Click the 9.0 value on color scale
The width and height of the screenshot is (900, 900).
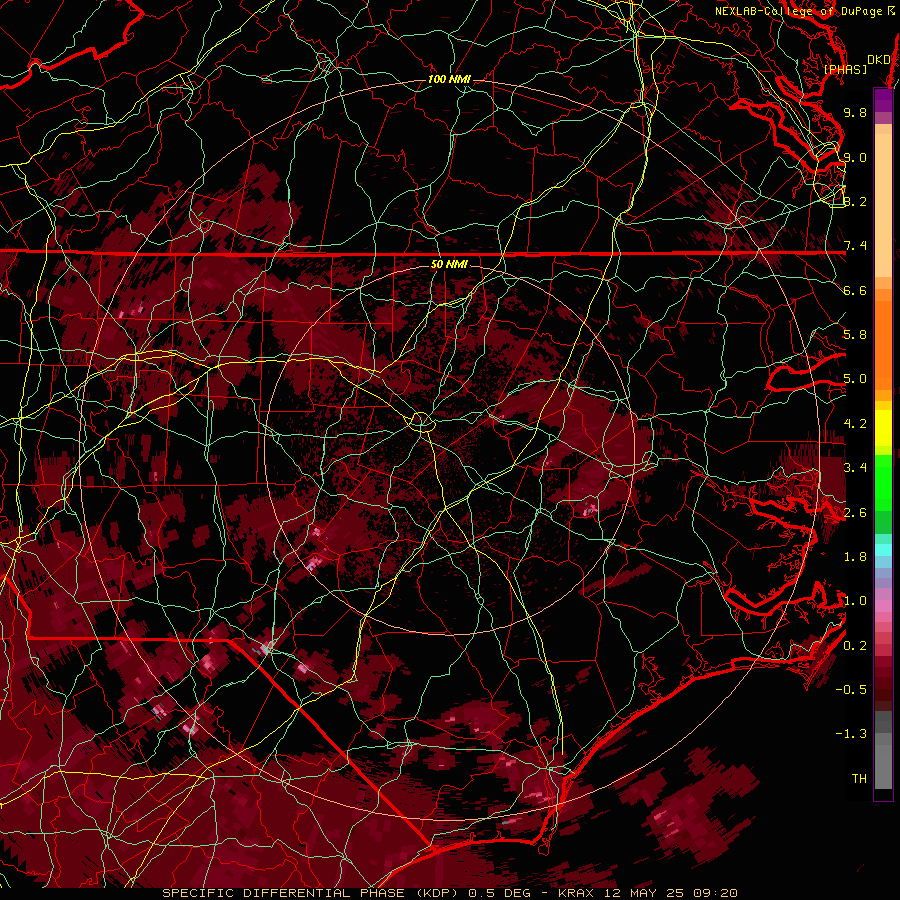click(855, 157)
